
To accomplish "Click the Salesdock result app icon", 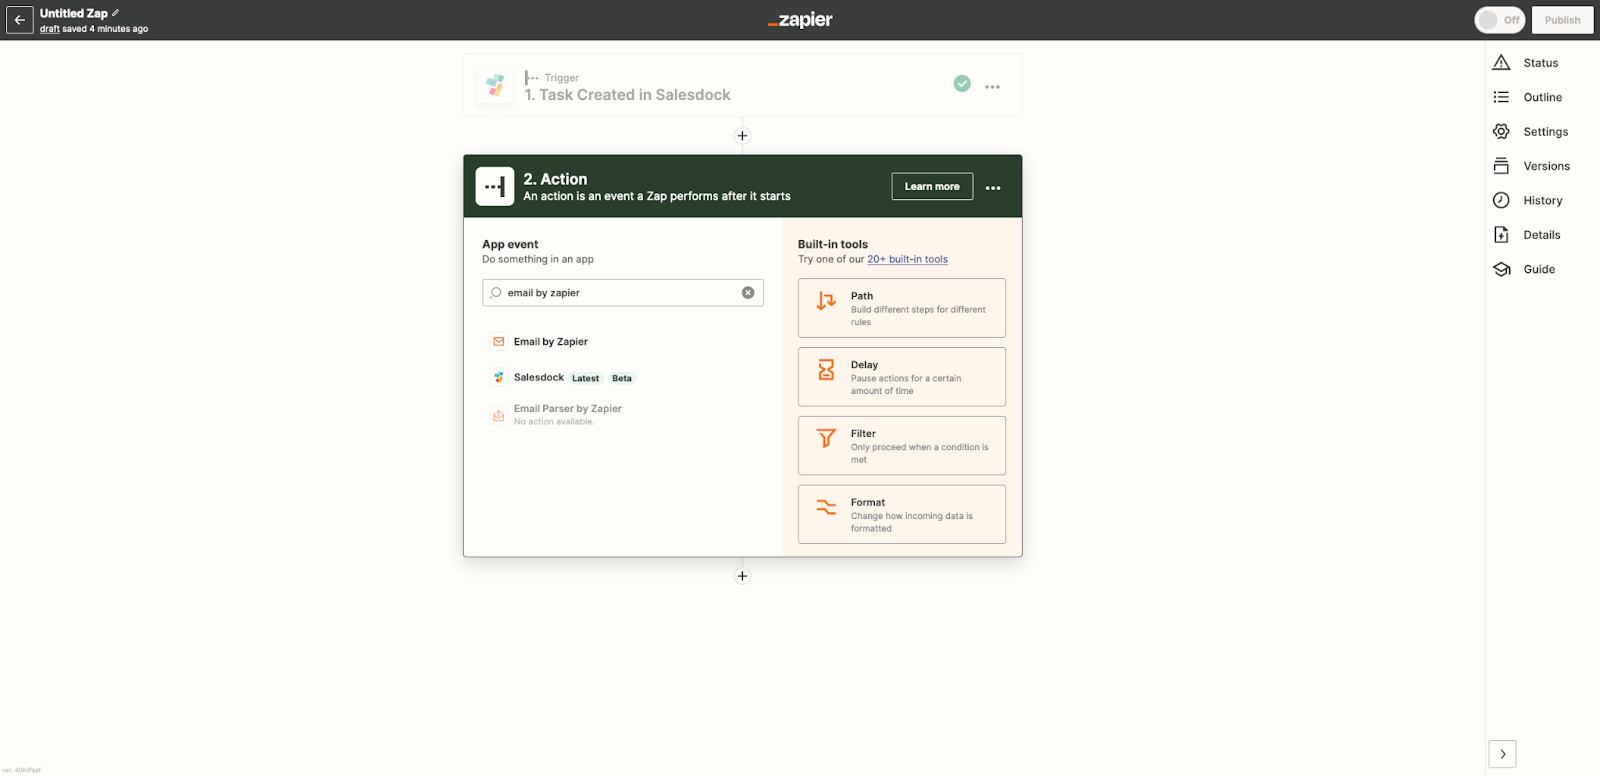I will [x=499, y=378].
